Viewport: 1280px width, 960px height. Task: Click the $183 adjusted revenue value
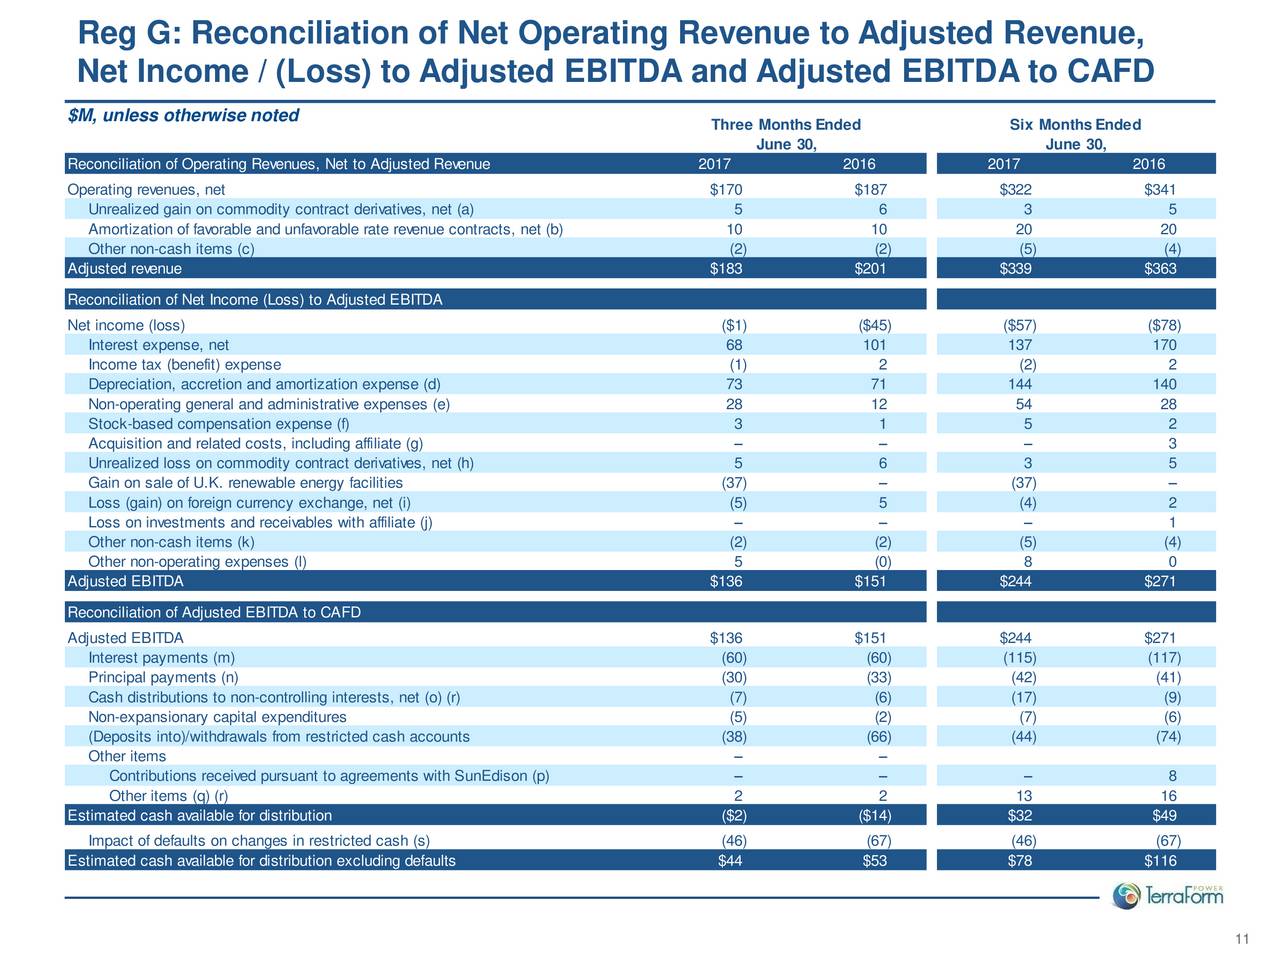[x=726, y=268]
